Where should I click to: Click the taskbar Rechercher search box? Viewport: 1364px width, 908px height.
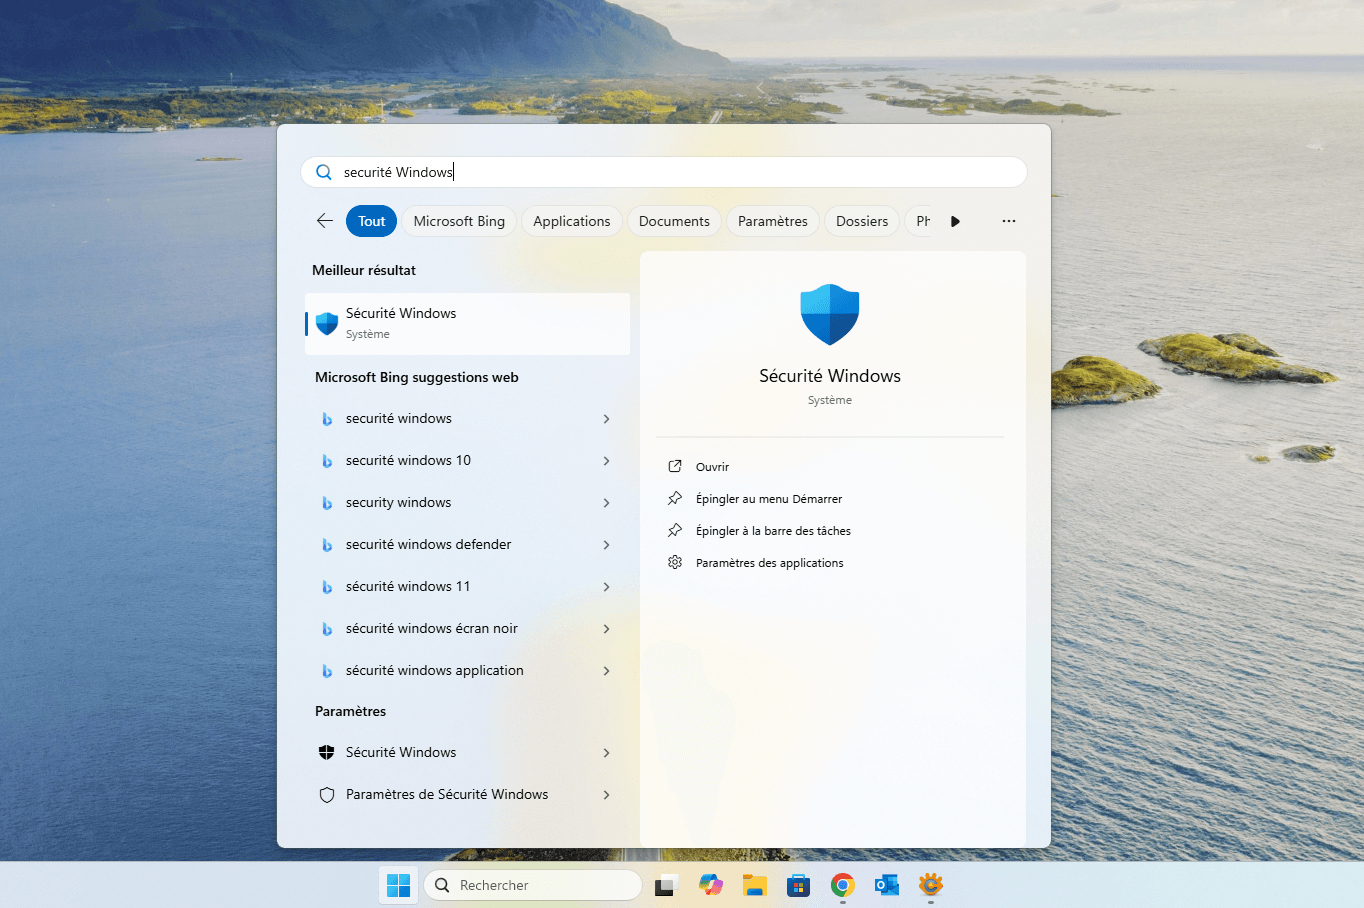coord(533,885)
